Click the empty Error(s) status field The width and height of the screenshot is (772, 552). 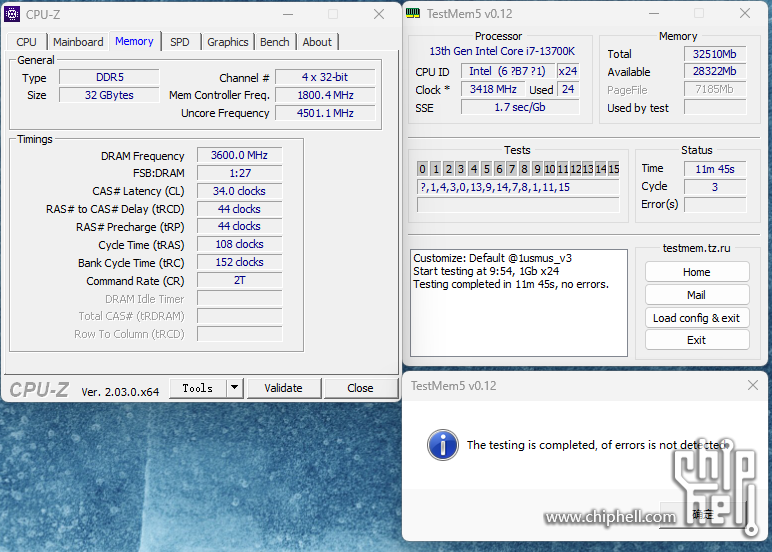[x=715, y=205]
